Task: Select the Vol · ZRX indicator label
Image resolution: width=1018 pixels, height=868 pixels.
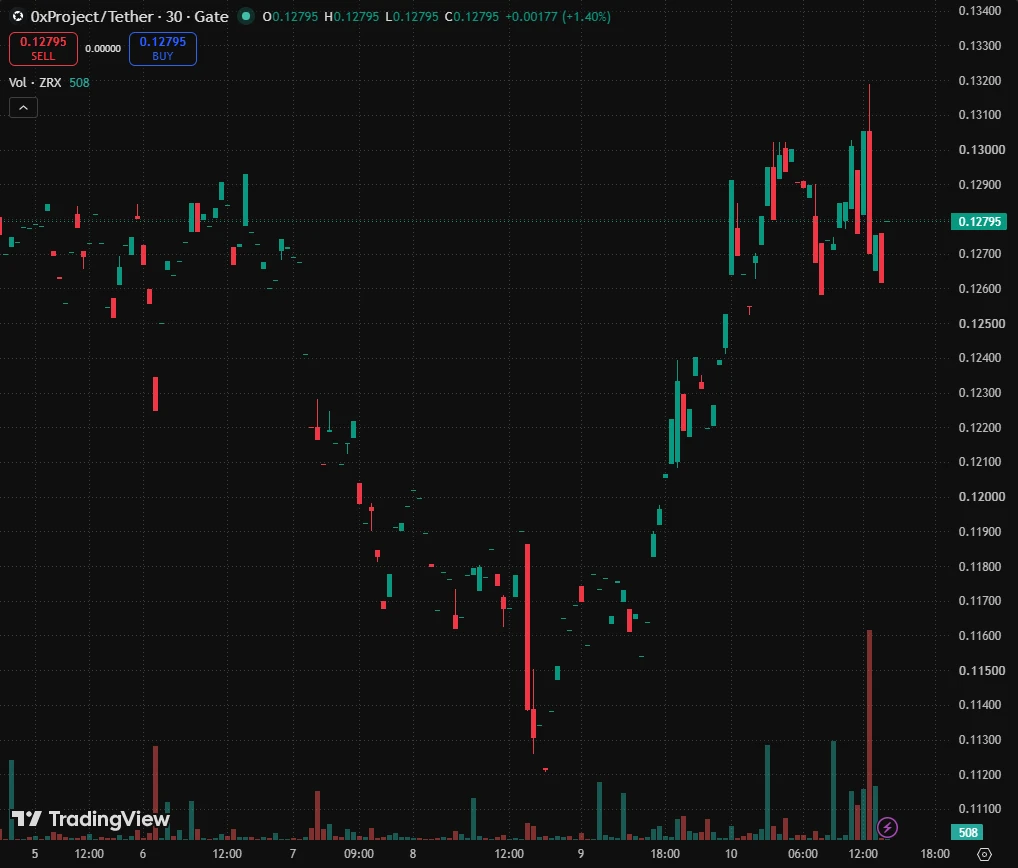Action: 35,82
